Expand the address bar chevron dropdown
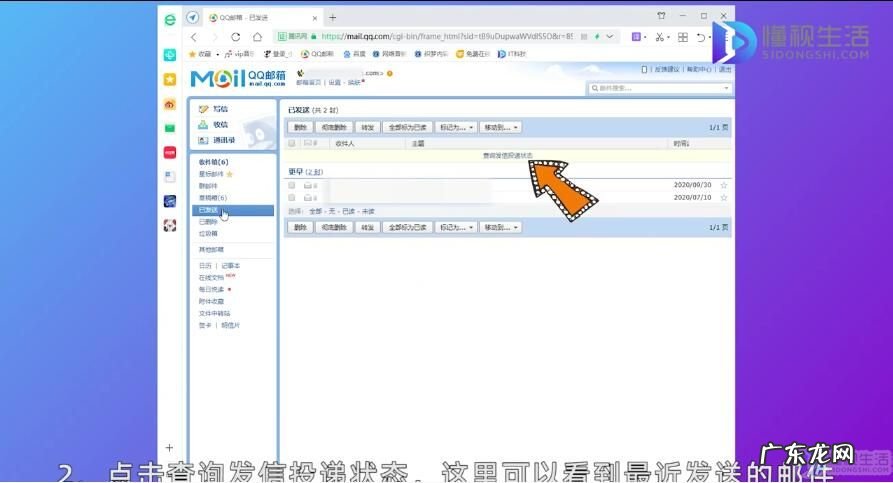 pyautogui.click(x=610, y=36)
